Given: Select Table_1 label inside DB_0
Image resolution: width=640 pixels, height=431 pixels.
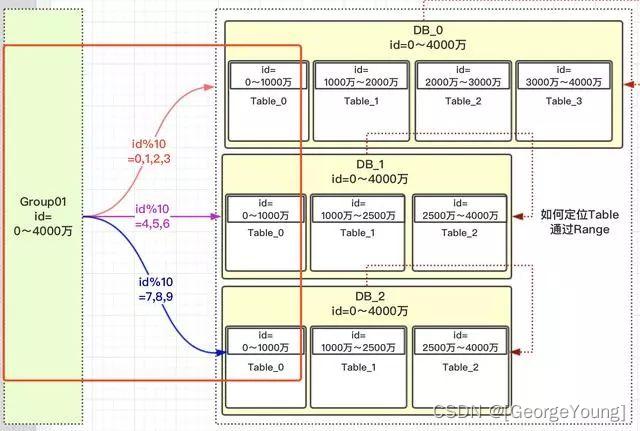Looking at the screenshot, I should click(x=361, y=101).
